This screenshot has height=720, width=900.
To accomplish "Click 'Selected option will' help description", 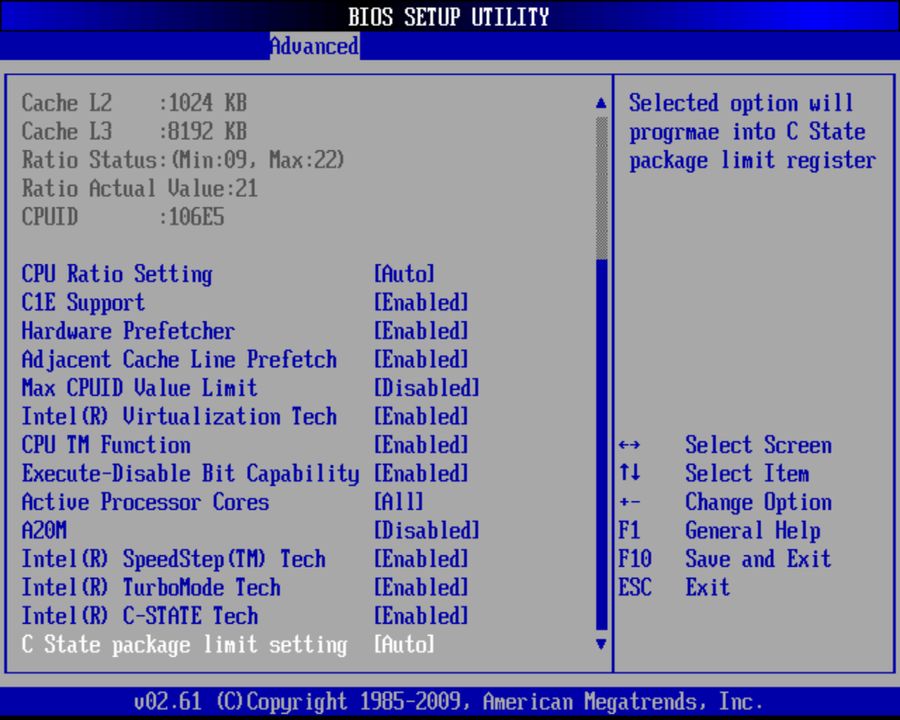I will (x=741, y=103).
